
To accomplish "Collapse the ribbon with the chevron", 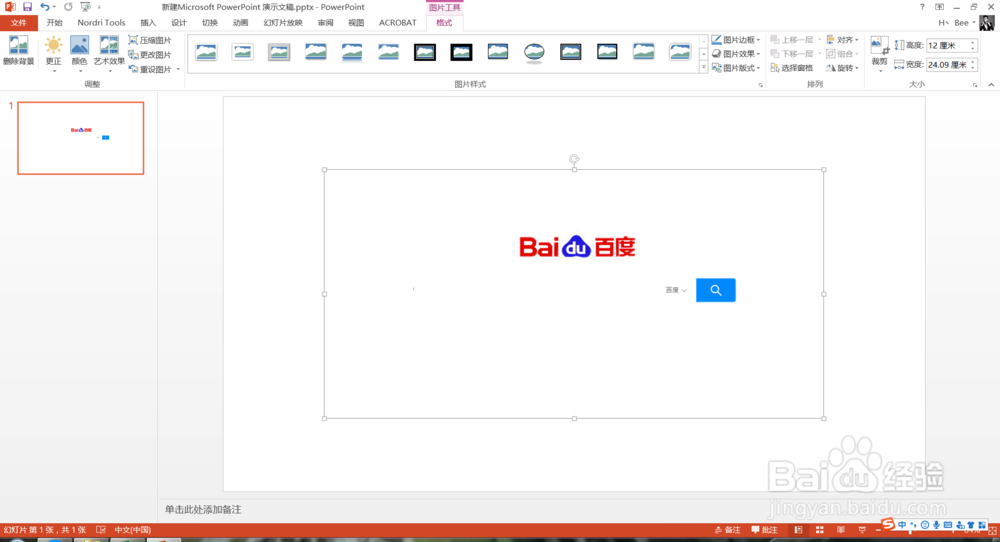I will click(991, 85).
